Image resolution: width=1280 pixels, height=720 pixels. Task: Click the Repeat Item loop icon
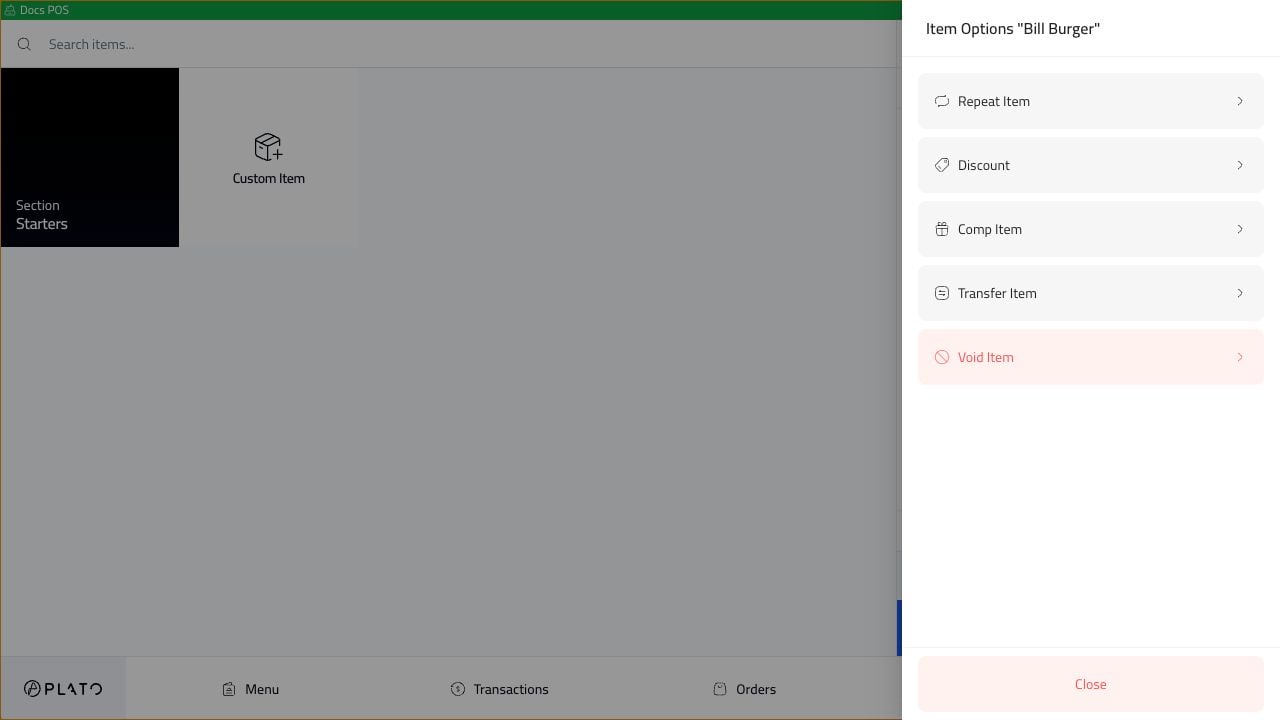point(942,101)
